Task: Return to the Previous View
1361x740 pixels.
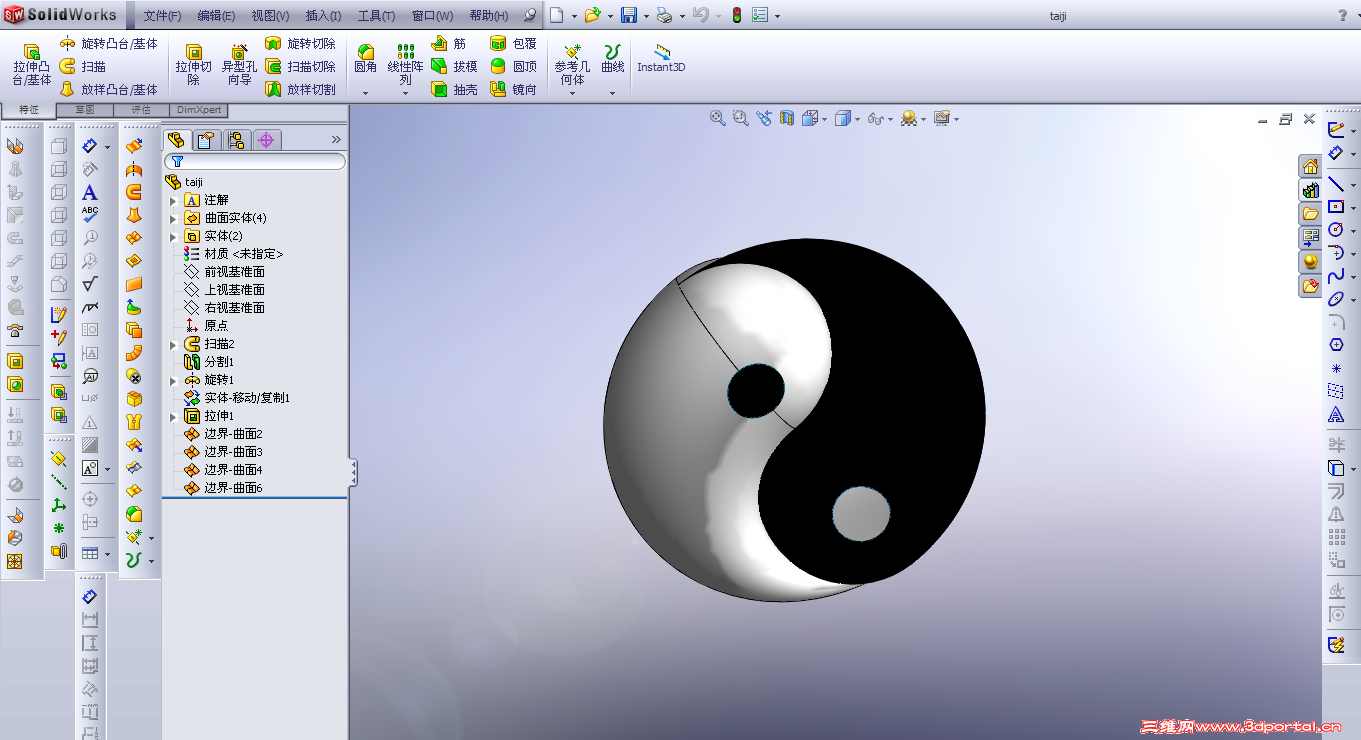Action: [764, 118]
